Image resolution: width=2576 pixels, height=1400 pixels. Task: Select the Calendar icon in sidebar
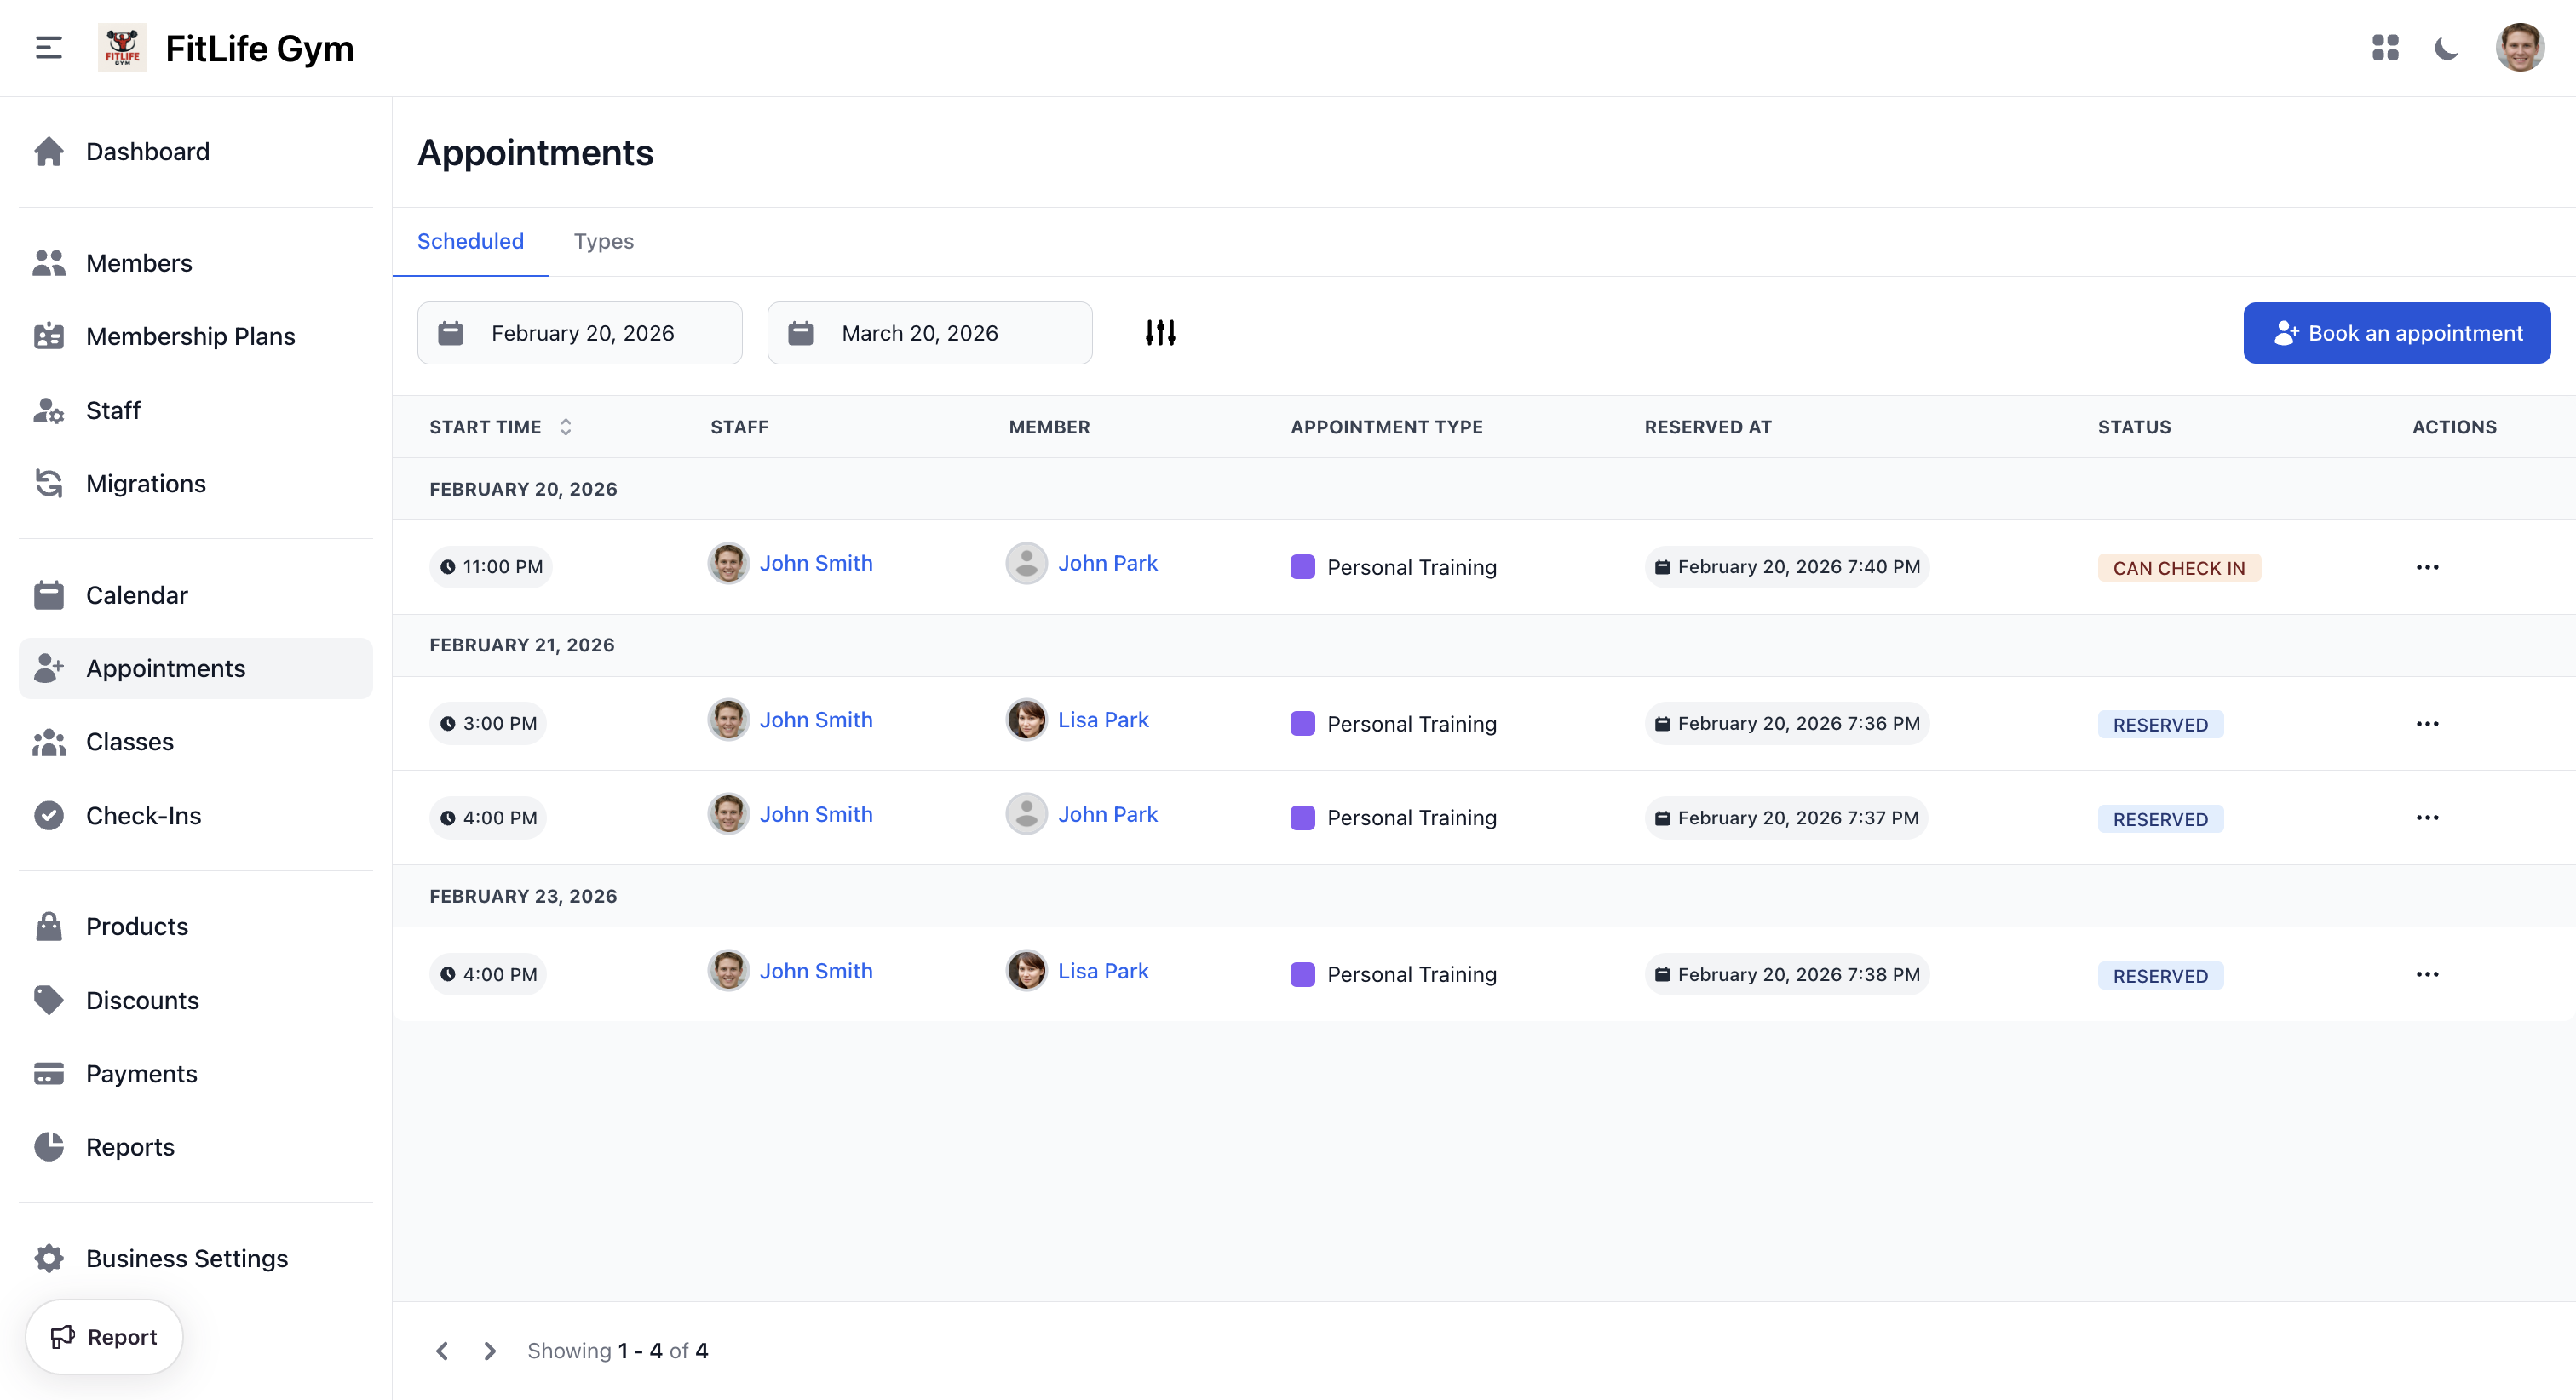point(49,594)
